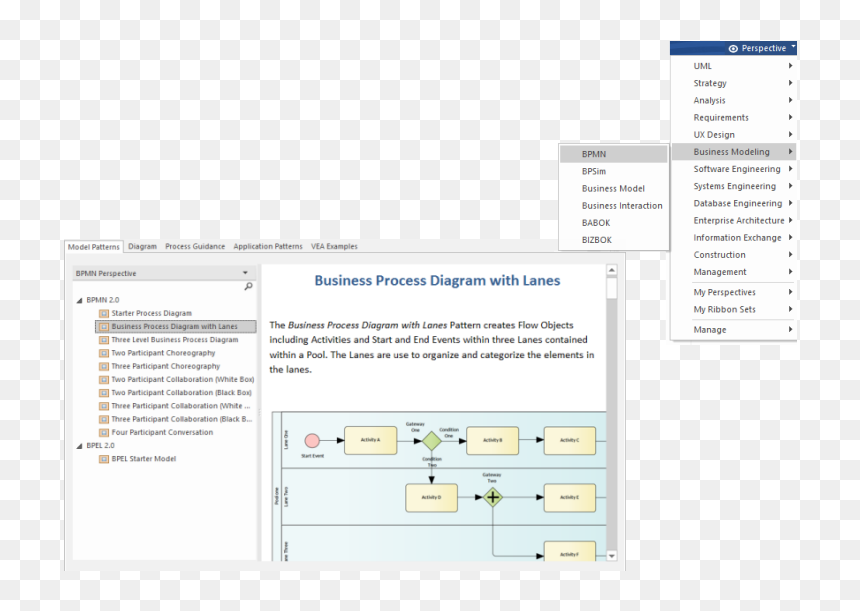
Task: Open the Software Engineering menu item
Action: (734, 169)
